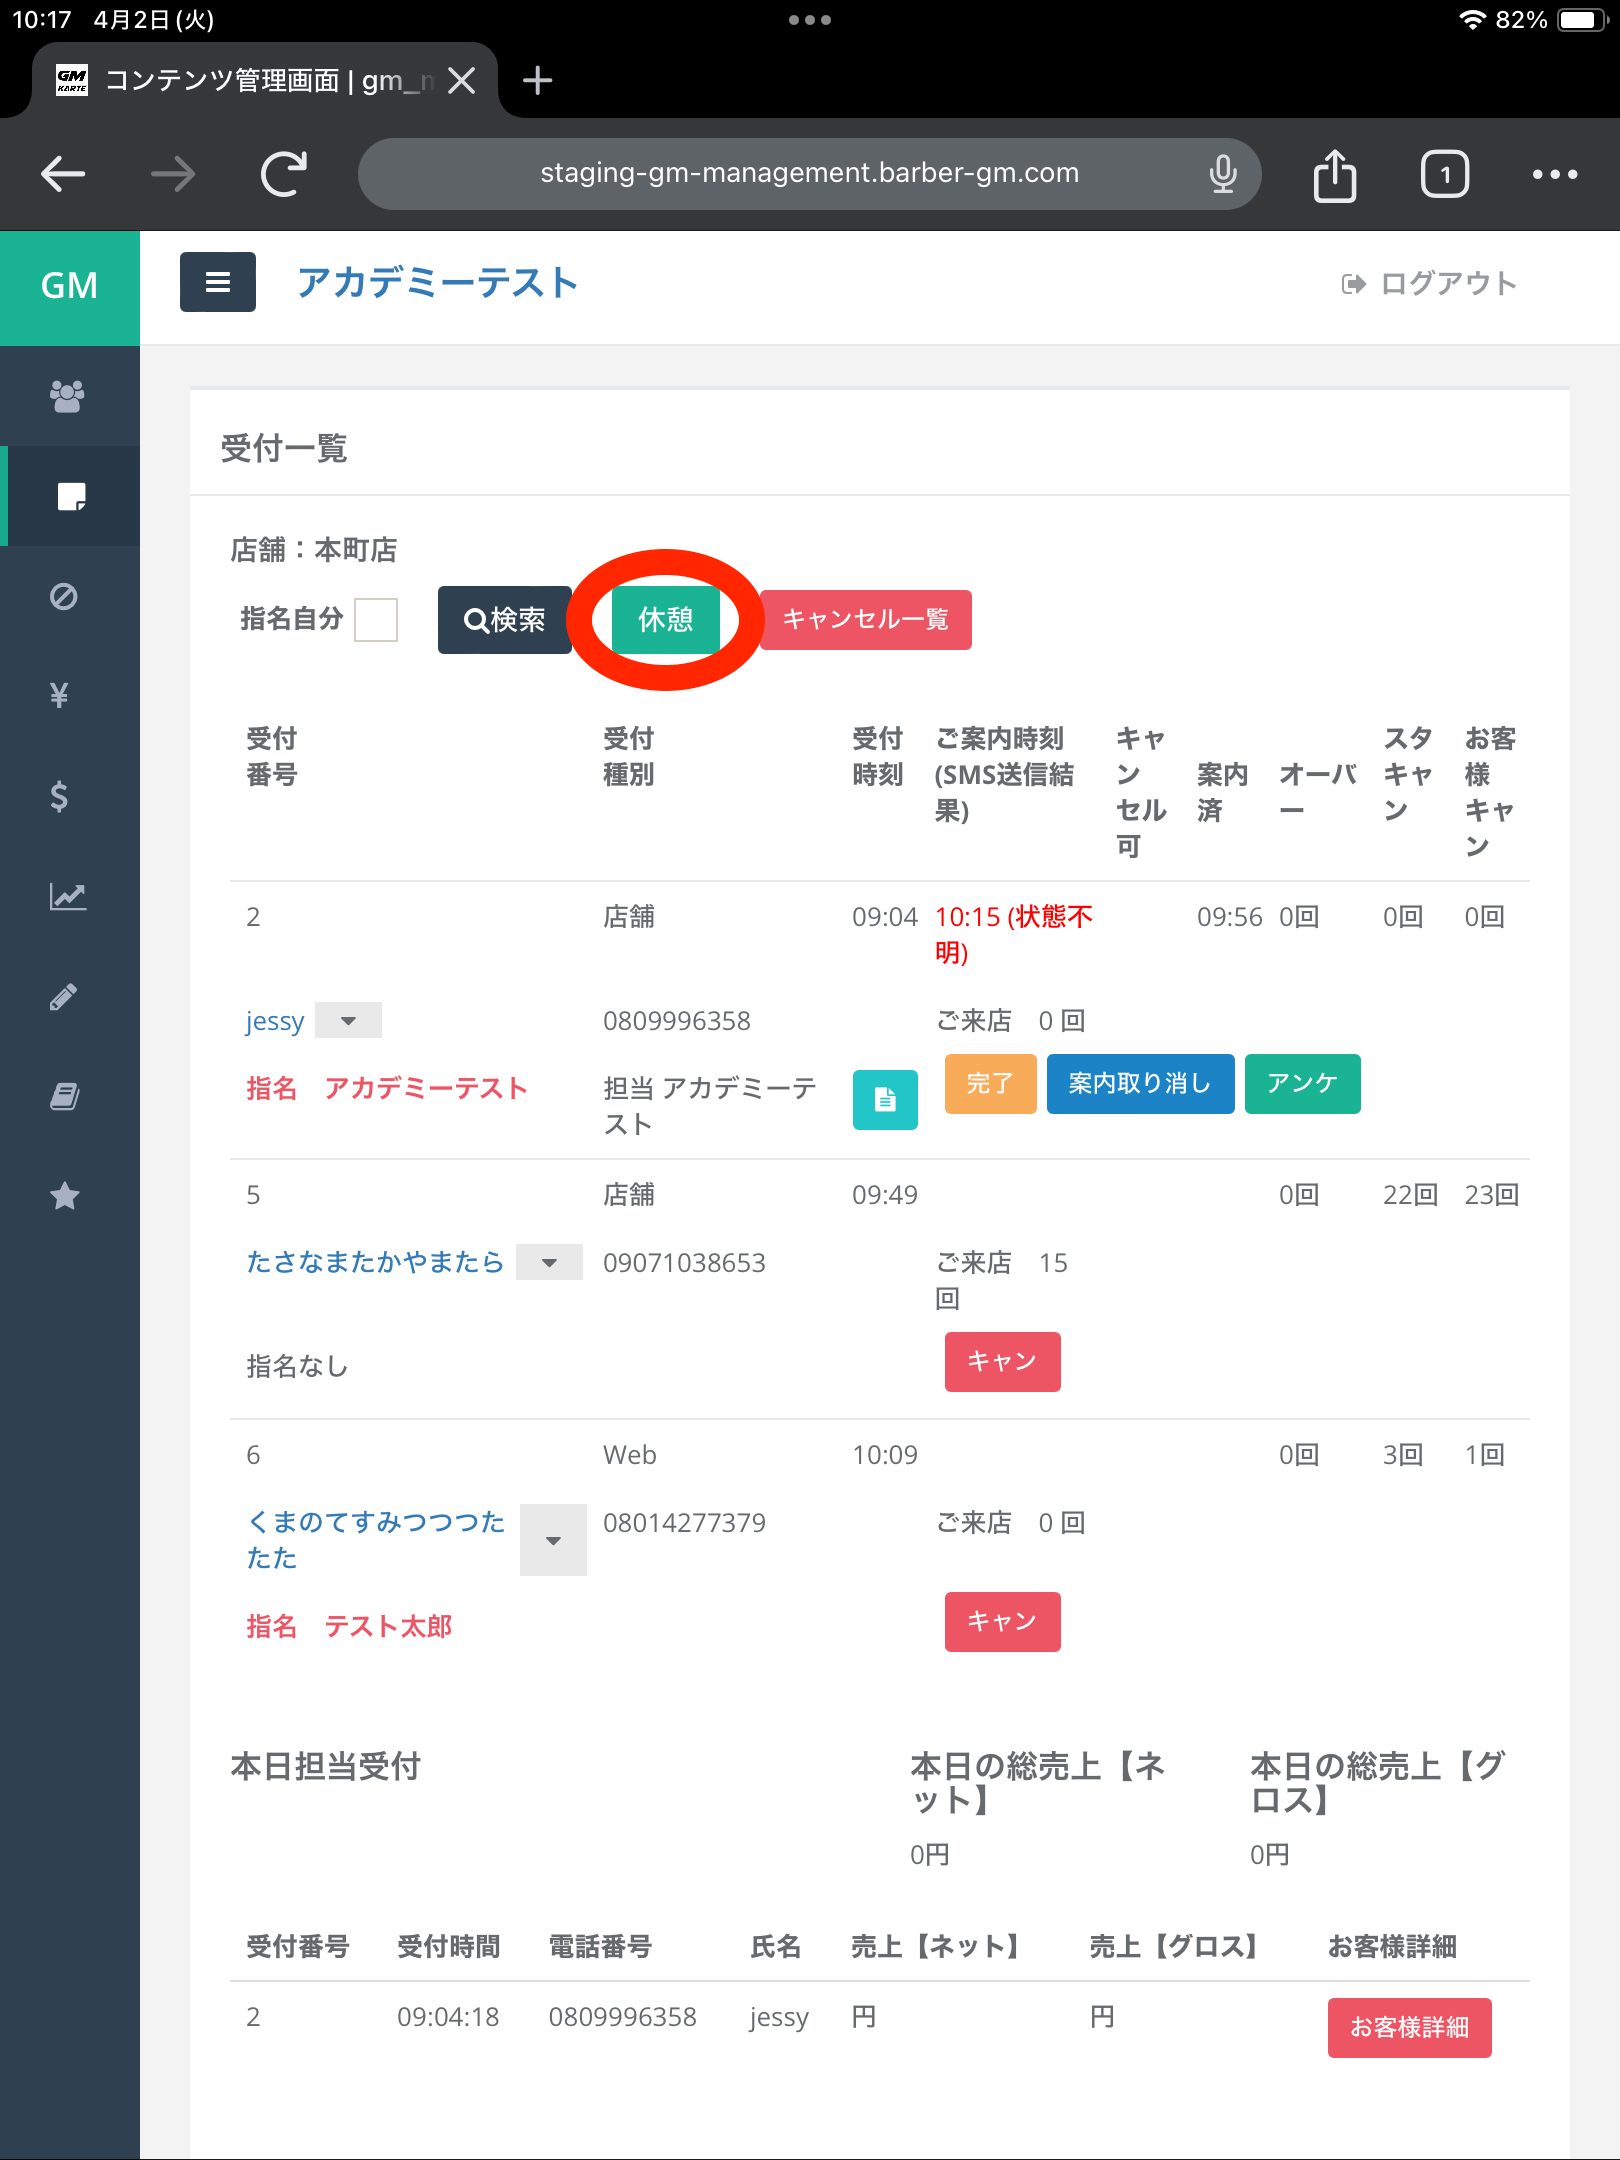
Task: Toggle the 指名自分 checkbox
Action: [x=376, y=620]
